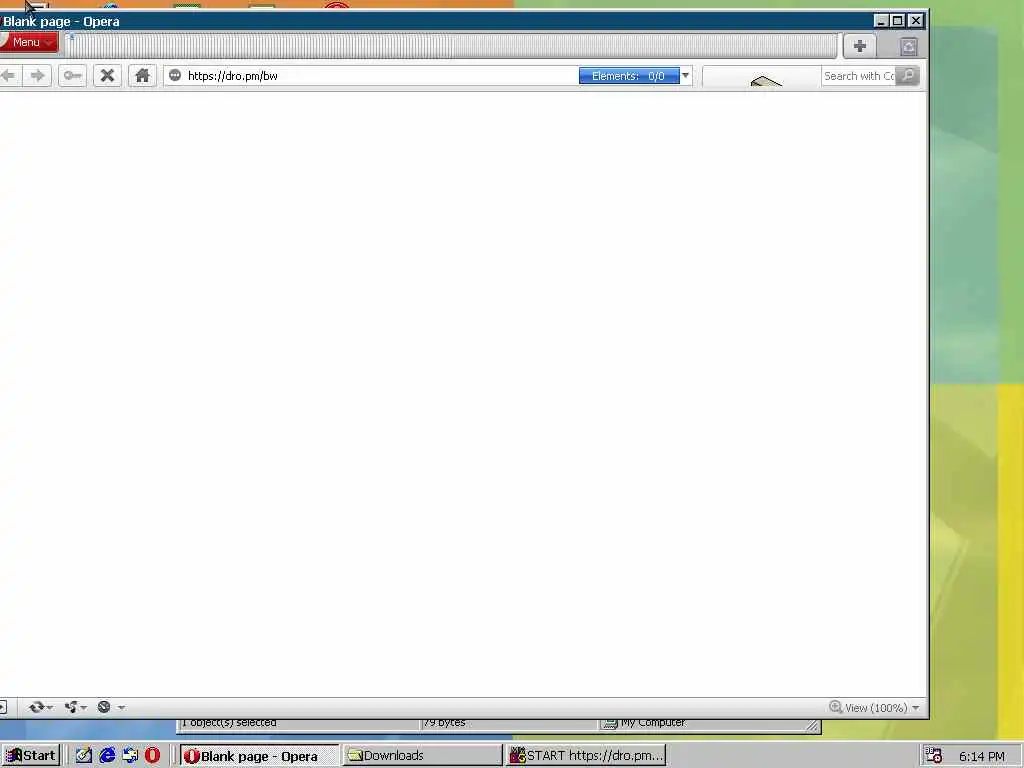The image size is (1024, 768).
Task: Click the zoom magnifier icon in status bar
Action: (x=835, y=707)
